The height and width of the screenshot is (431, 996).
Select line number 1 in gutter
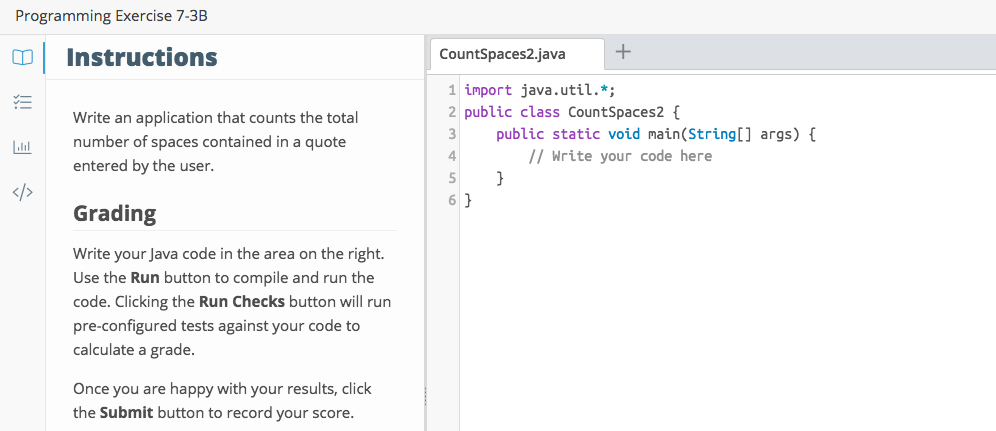click(452, 90)
